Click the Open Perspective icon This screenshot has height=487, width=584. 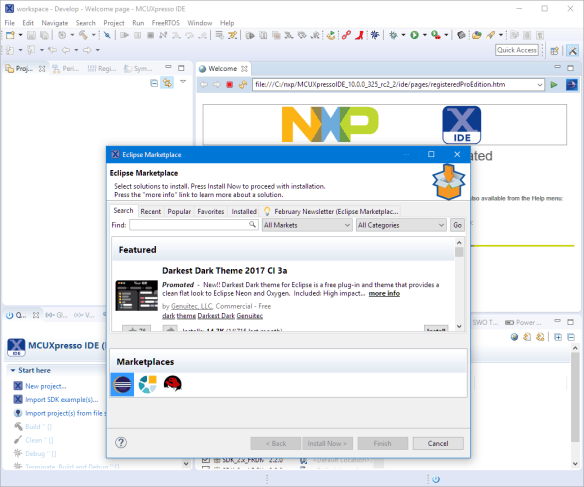555,51
